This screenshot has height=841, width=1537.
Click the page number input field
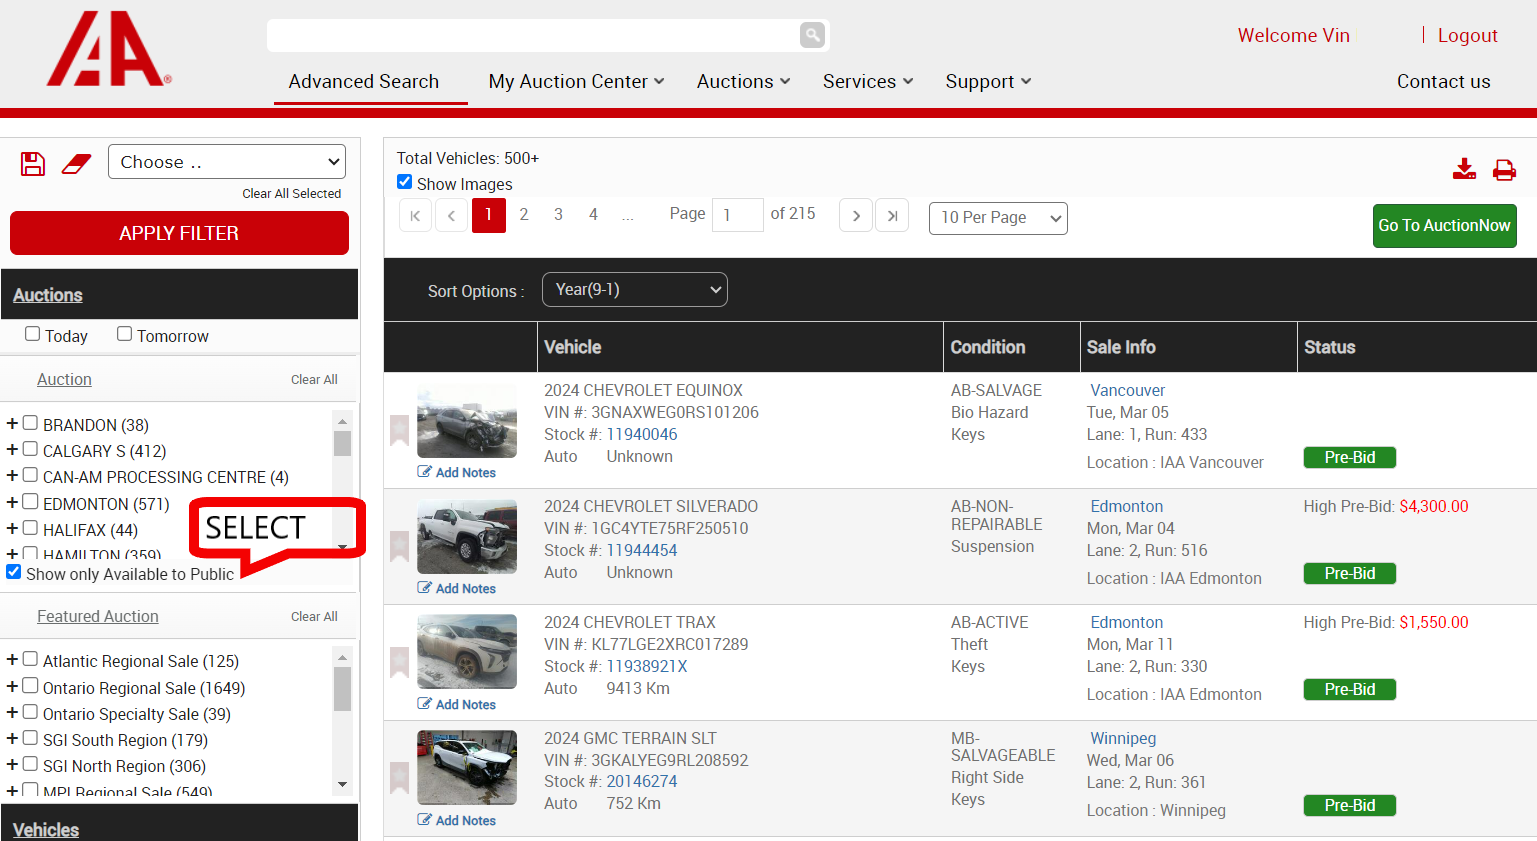738,215
